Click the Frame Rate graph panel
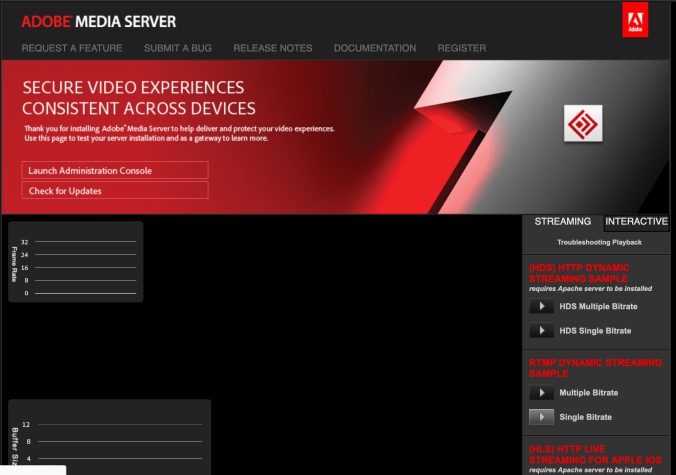Screen dimensions: 676x475 click(x=76, y=262)
